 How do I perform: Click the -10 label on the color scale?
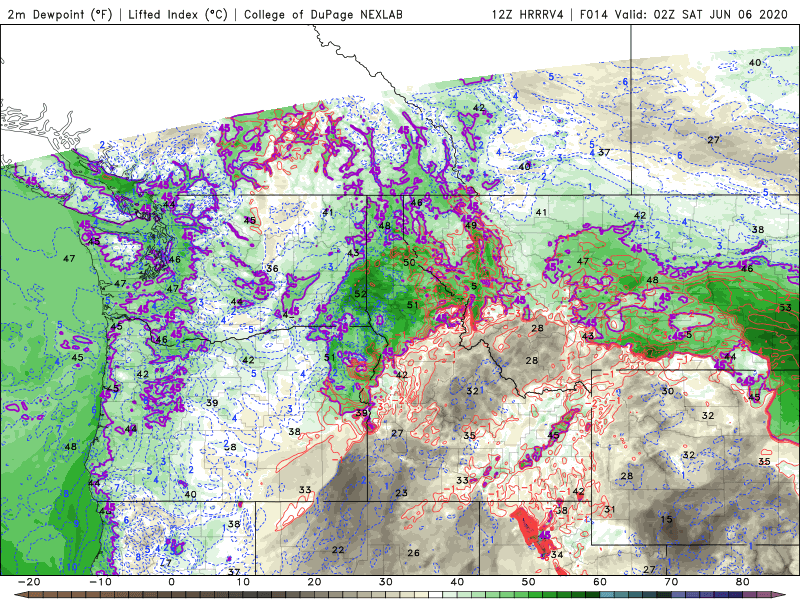(x=100, y=582)
